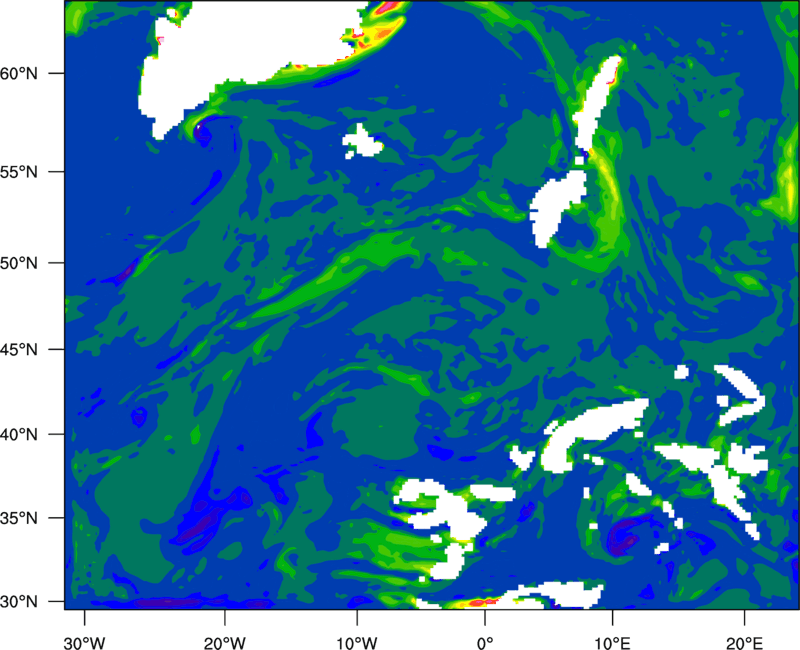The image size is (800, 650).
Task: Click the 40°N latitude label
Action: tap(19, 435)
